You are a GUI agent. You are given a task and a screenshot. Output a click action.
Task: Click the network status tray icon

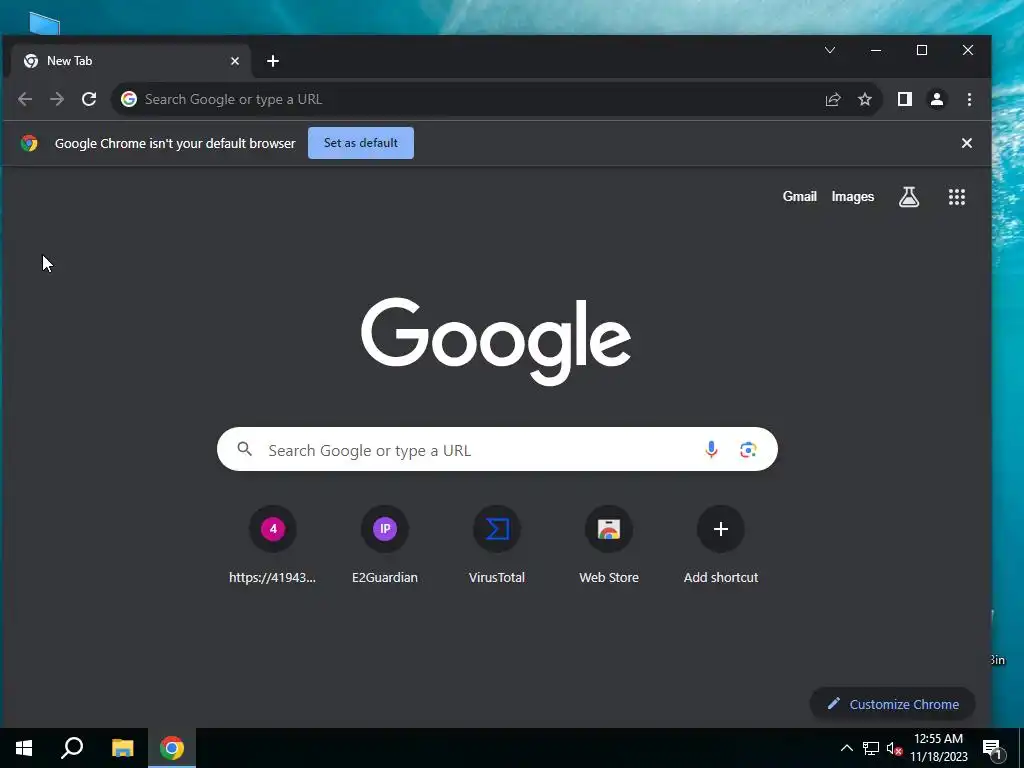(871, 748)
